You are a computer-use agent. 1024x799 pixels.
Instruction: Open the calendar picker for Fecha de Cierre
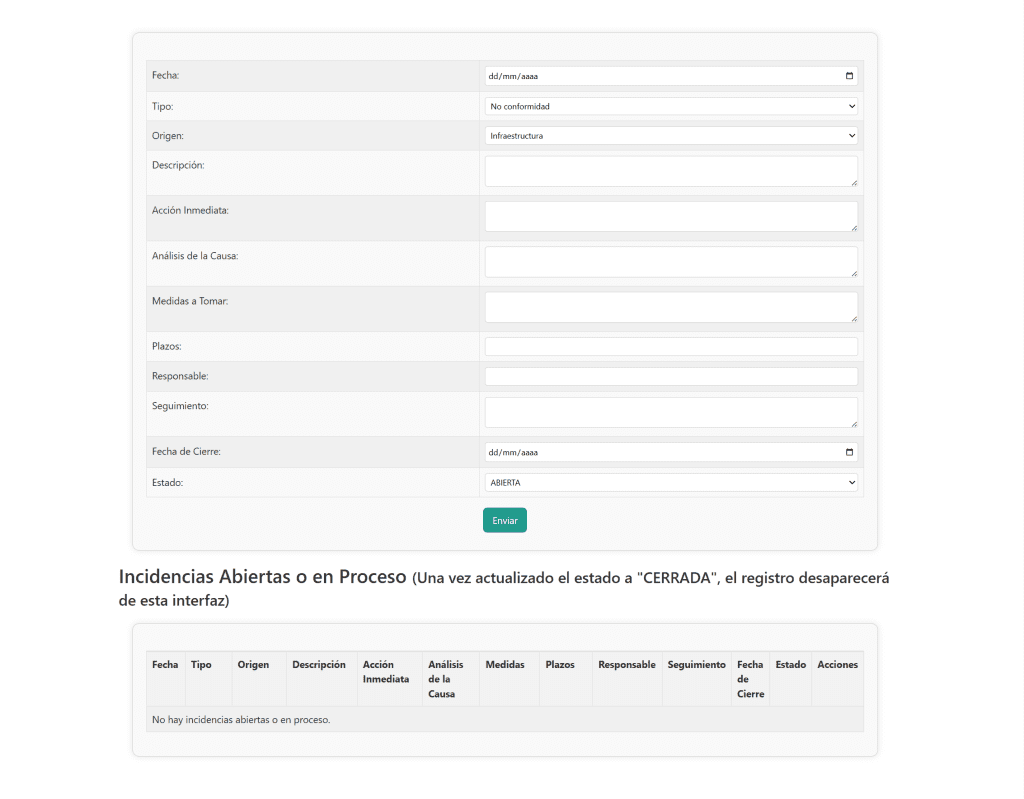tap(849, 452)
